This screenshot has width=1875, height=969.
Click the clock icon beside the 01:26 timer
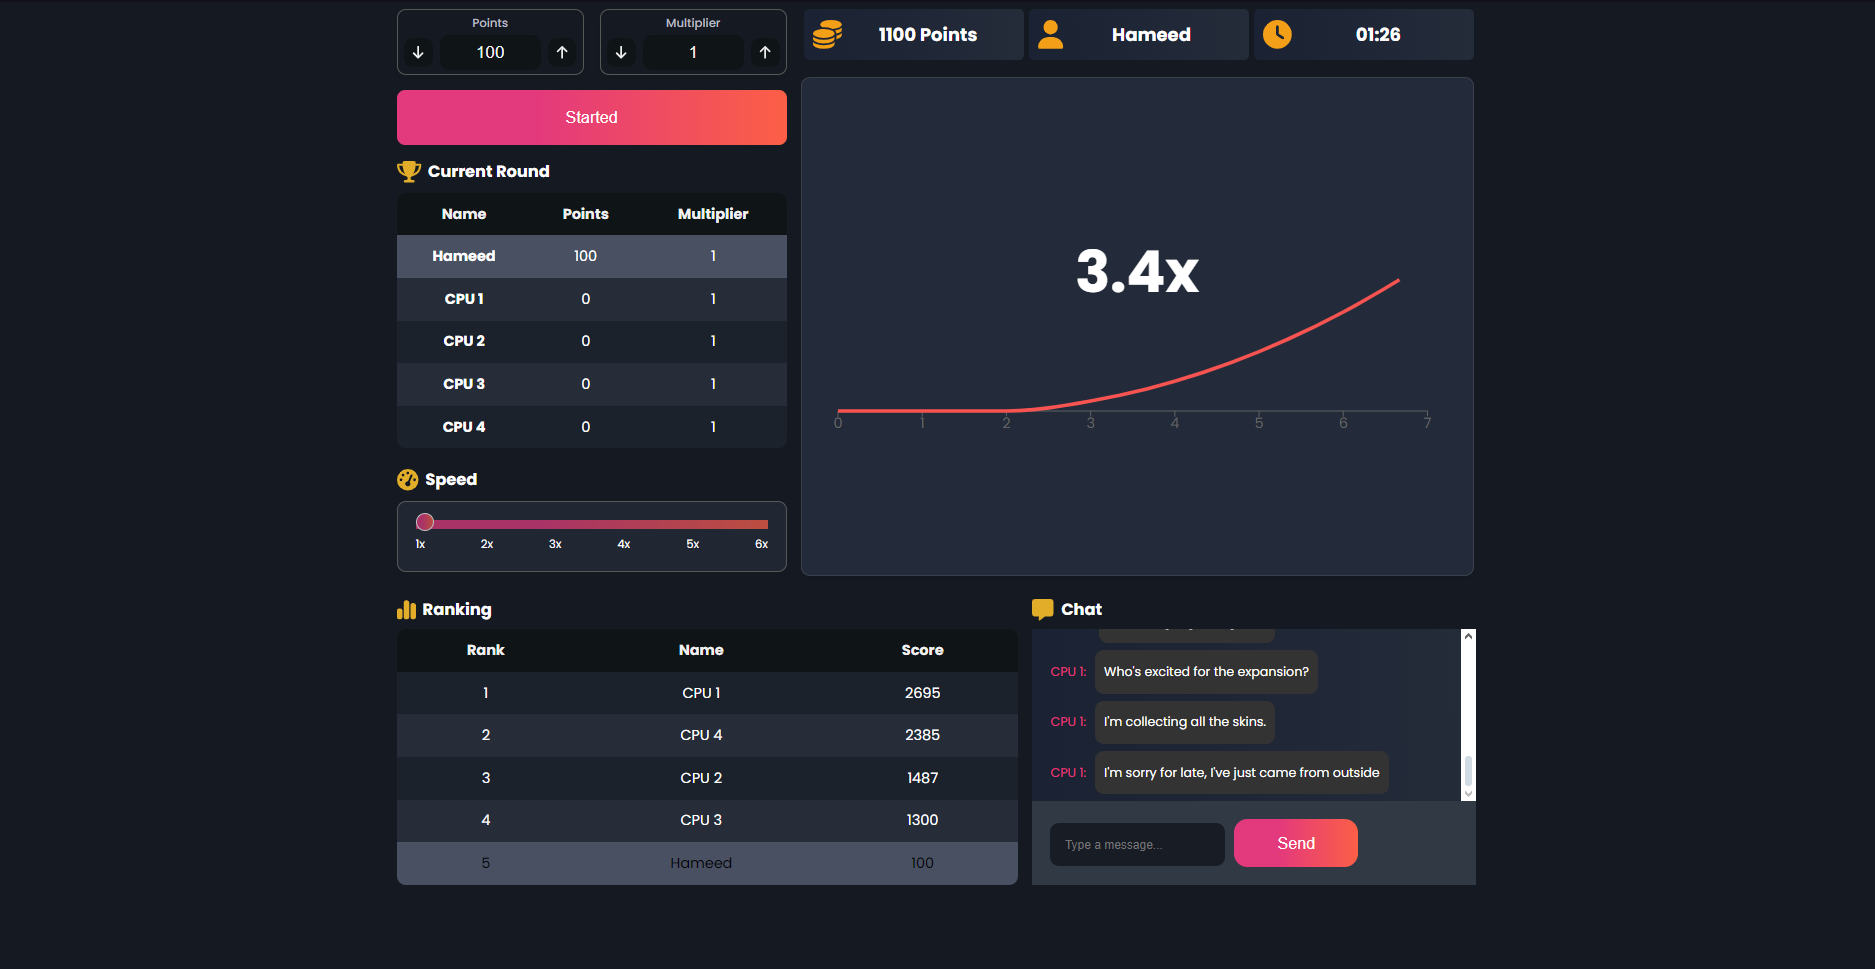[1277, 34]
